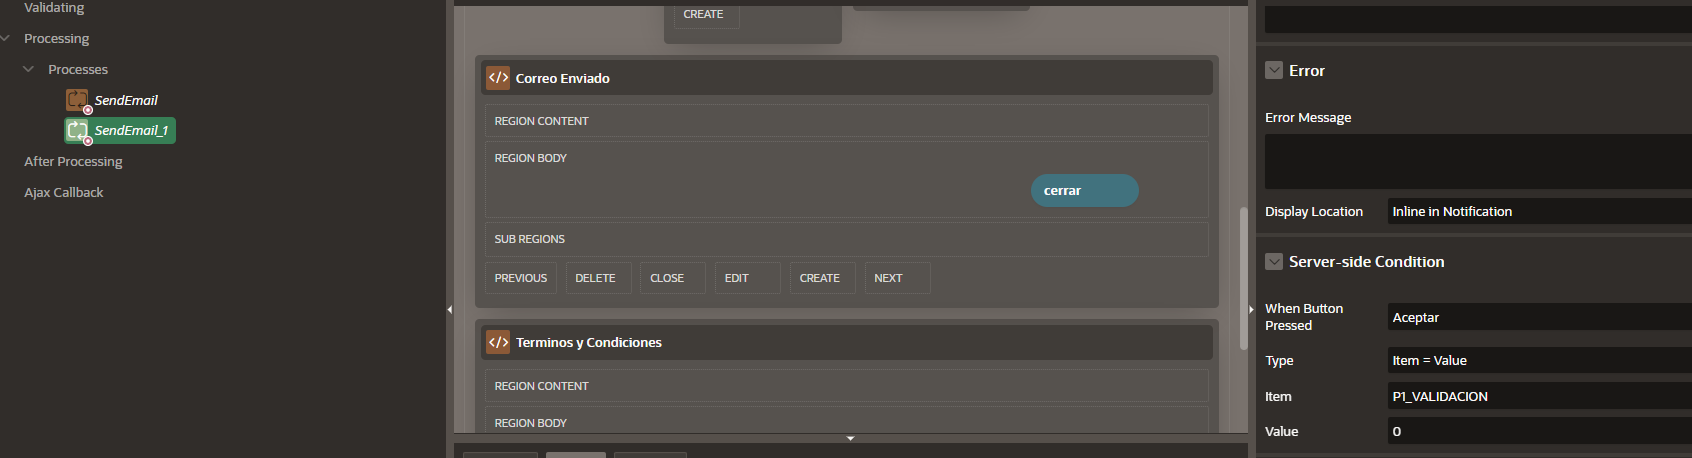
Task: Click the P1_VALIDACION Item field
Action: [x=1538, y=397]
